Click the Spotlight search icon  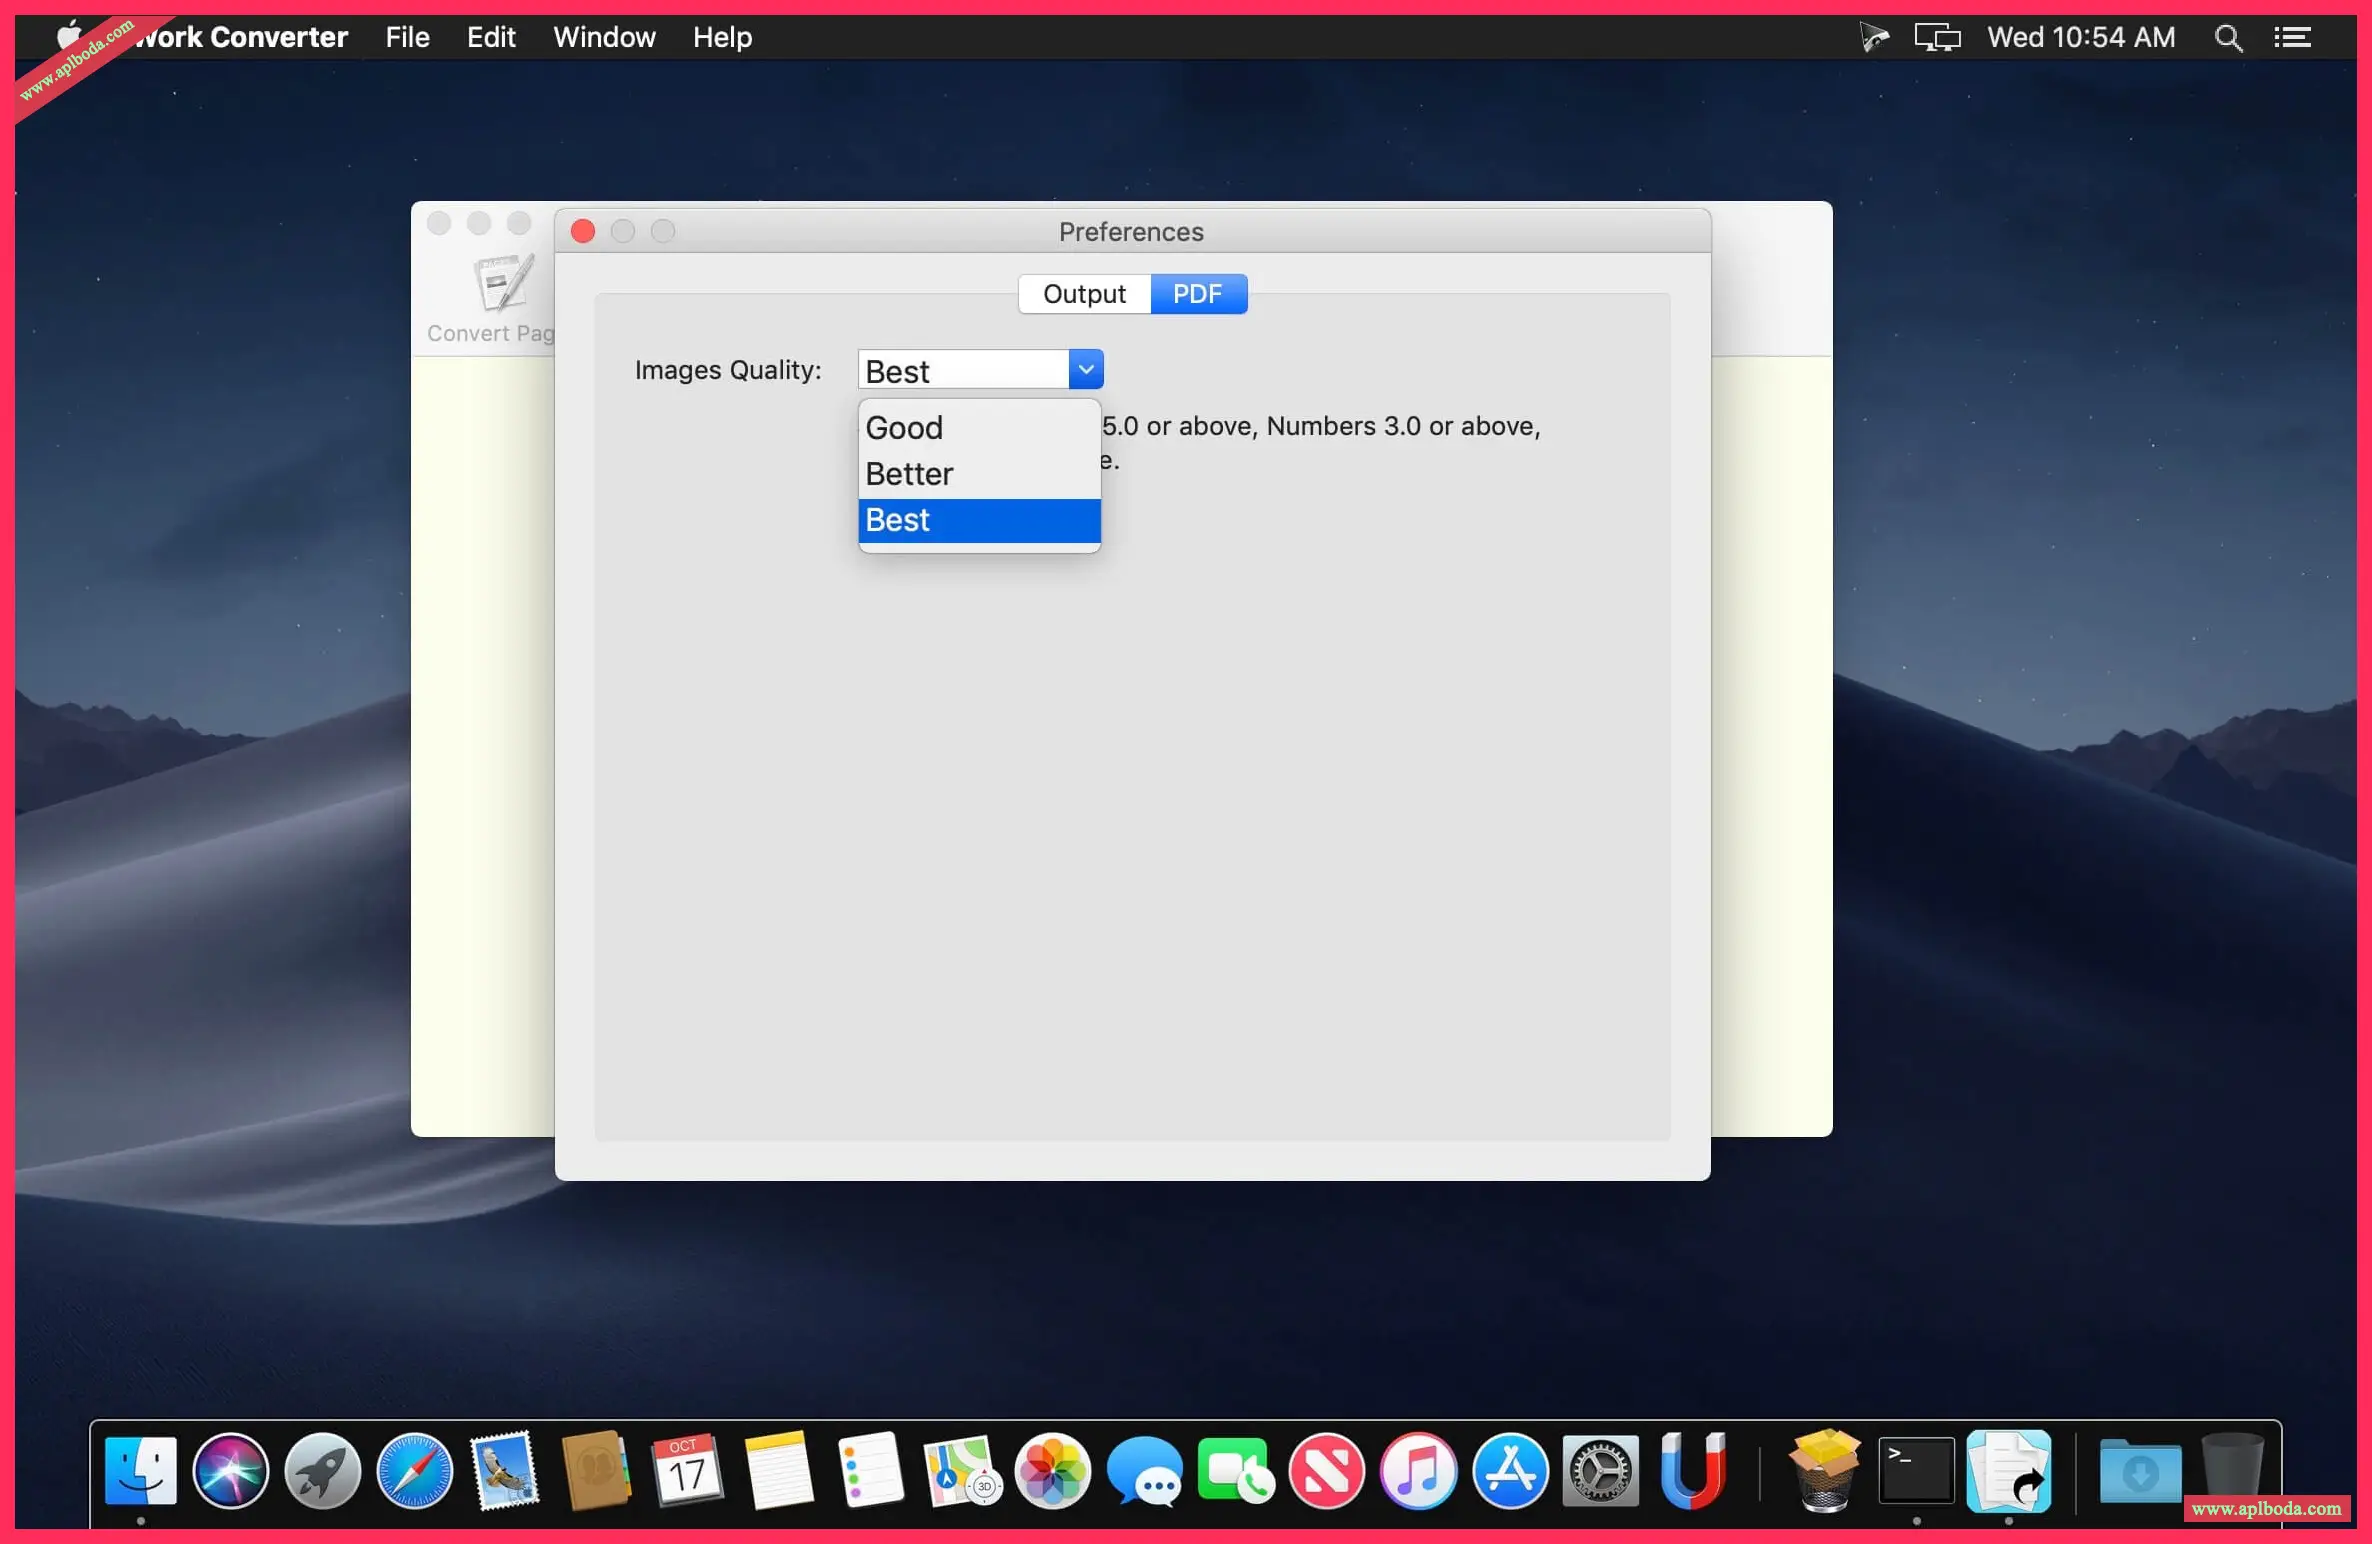point(2228,38)
